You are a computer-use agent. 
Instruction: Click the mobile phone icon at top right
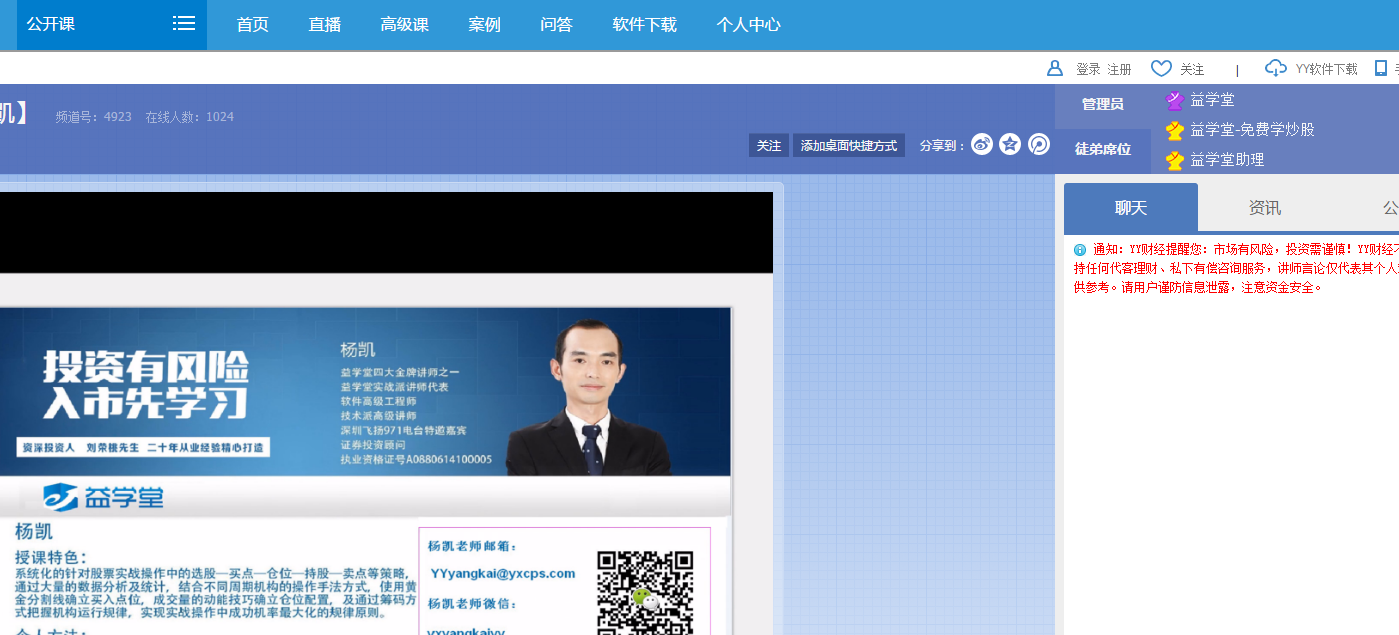1381,68
